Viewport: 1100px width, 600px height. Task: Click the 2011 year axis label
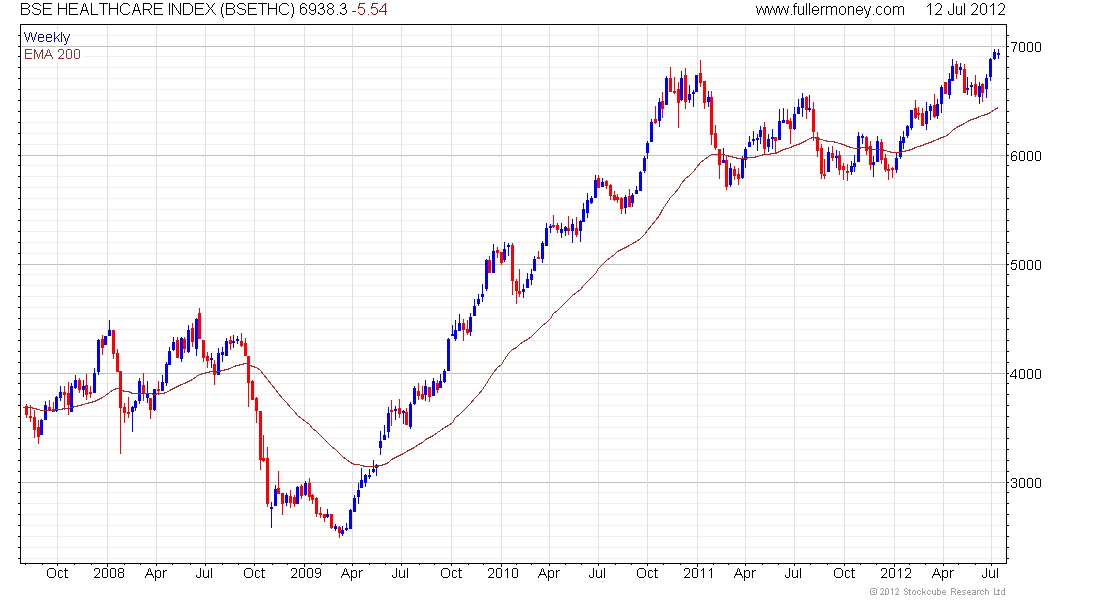(x=698, y=573)
